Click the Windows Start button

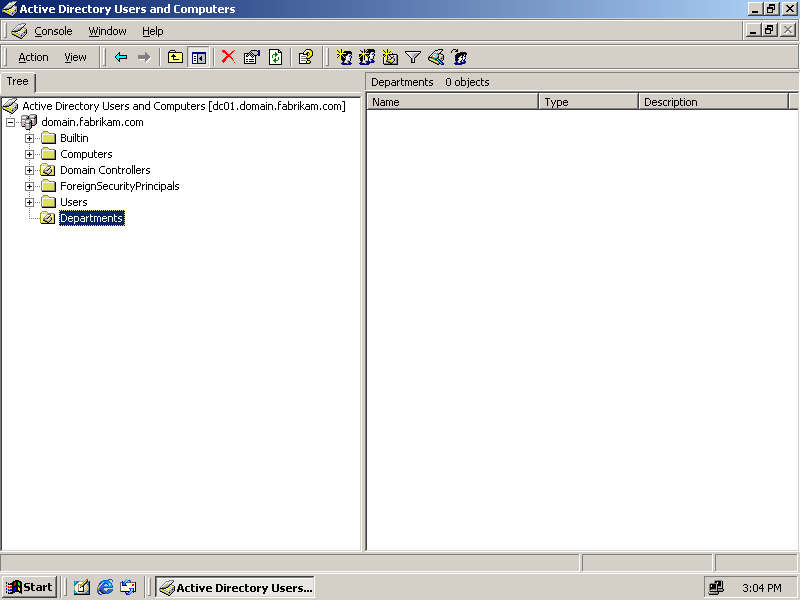[30, 587]
